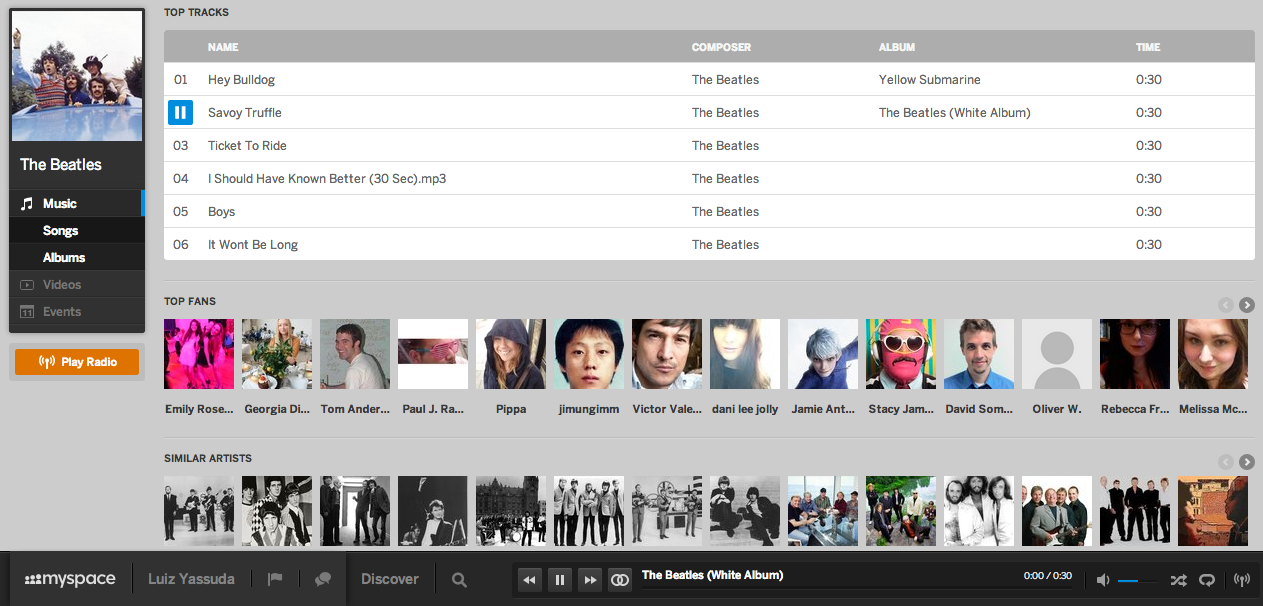Image resolution: width=1263 pixels, height=606 pixels.
Task: Show previous page of Top Fans
Action: tap(1226, 305)
